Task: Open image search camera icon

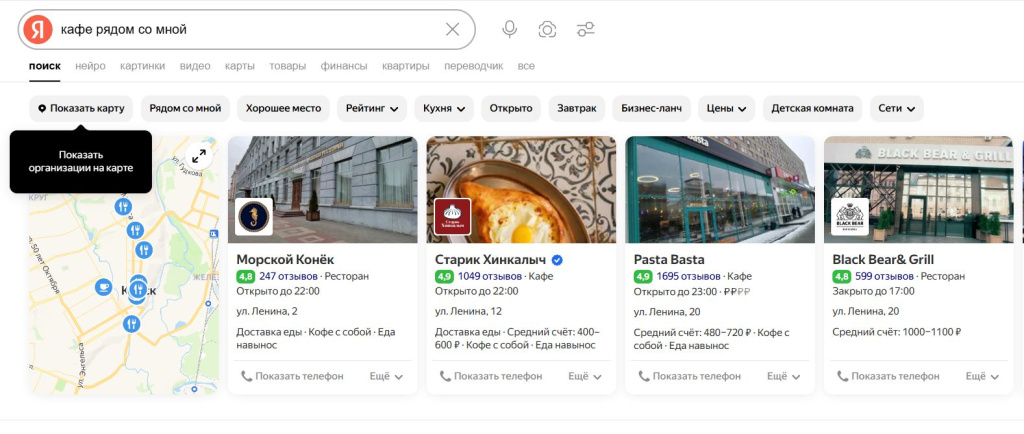Action: tap(547, 29)
